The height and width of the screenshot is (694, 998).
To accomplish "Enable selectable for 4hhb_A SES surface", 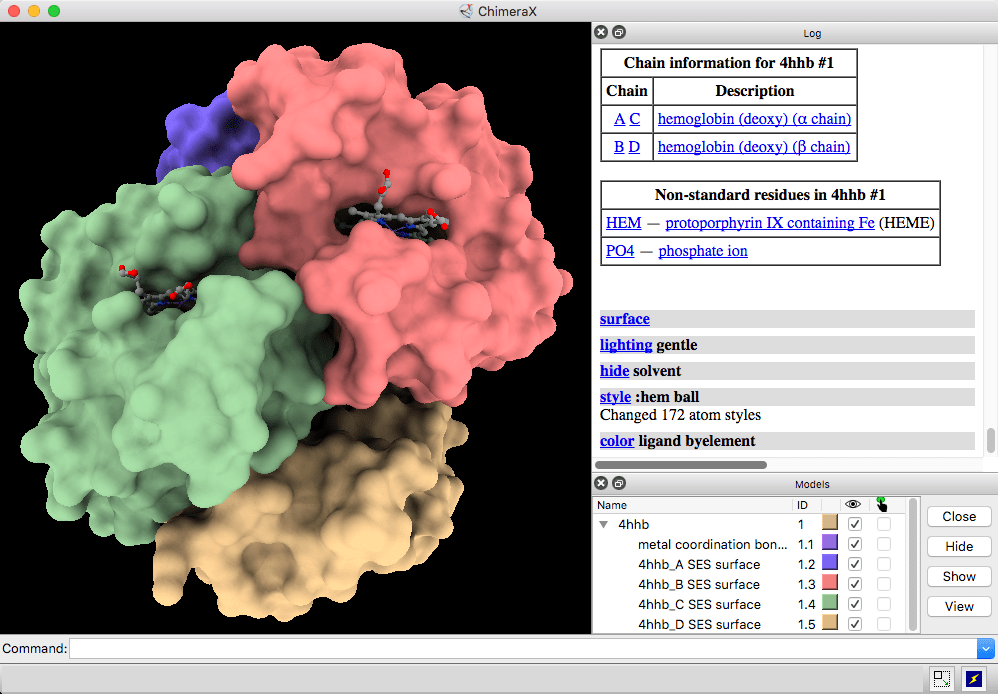I will pyautogui.click(x=883, y=564).
